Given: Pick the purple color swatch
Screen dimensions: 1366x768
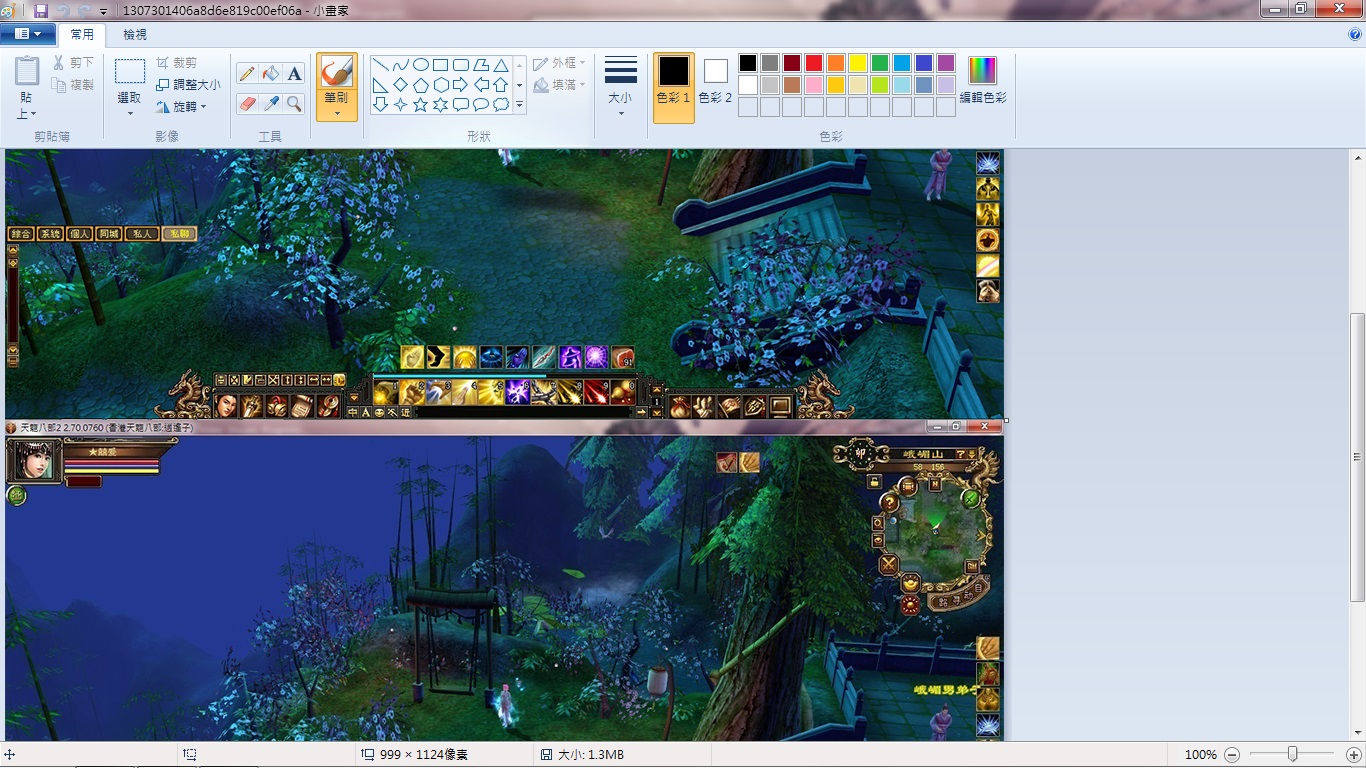Looking at the screenshot, I should click(946, 63).
